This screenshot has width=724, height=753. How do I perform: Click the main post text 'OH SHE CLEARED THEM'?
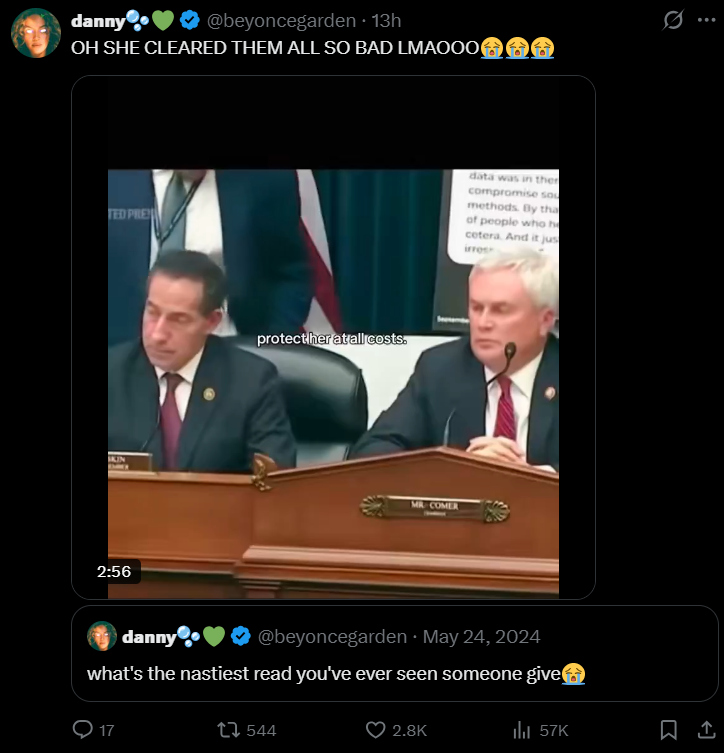(178, 48)
